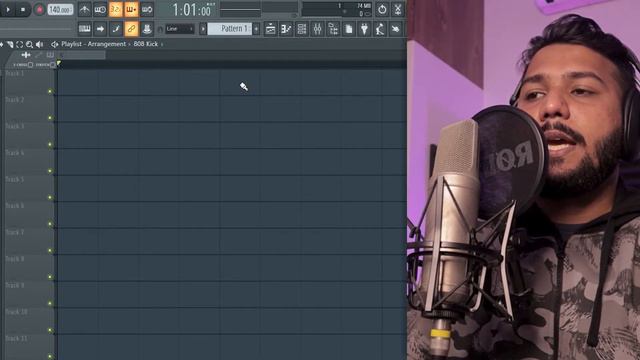Add a new pattern with the plus button
Screen dimensions: 640x360
point(256,29)
